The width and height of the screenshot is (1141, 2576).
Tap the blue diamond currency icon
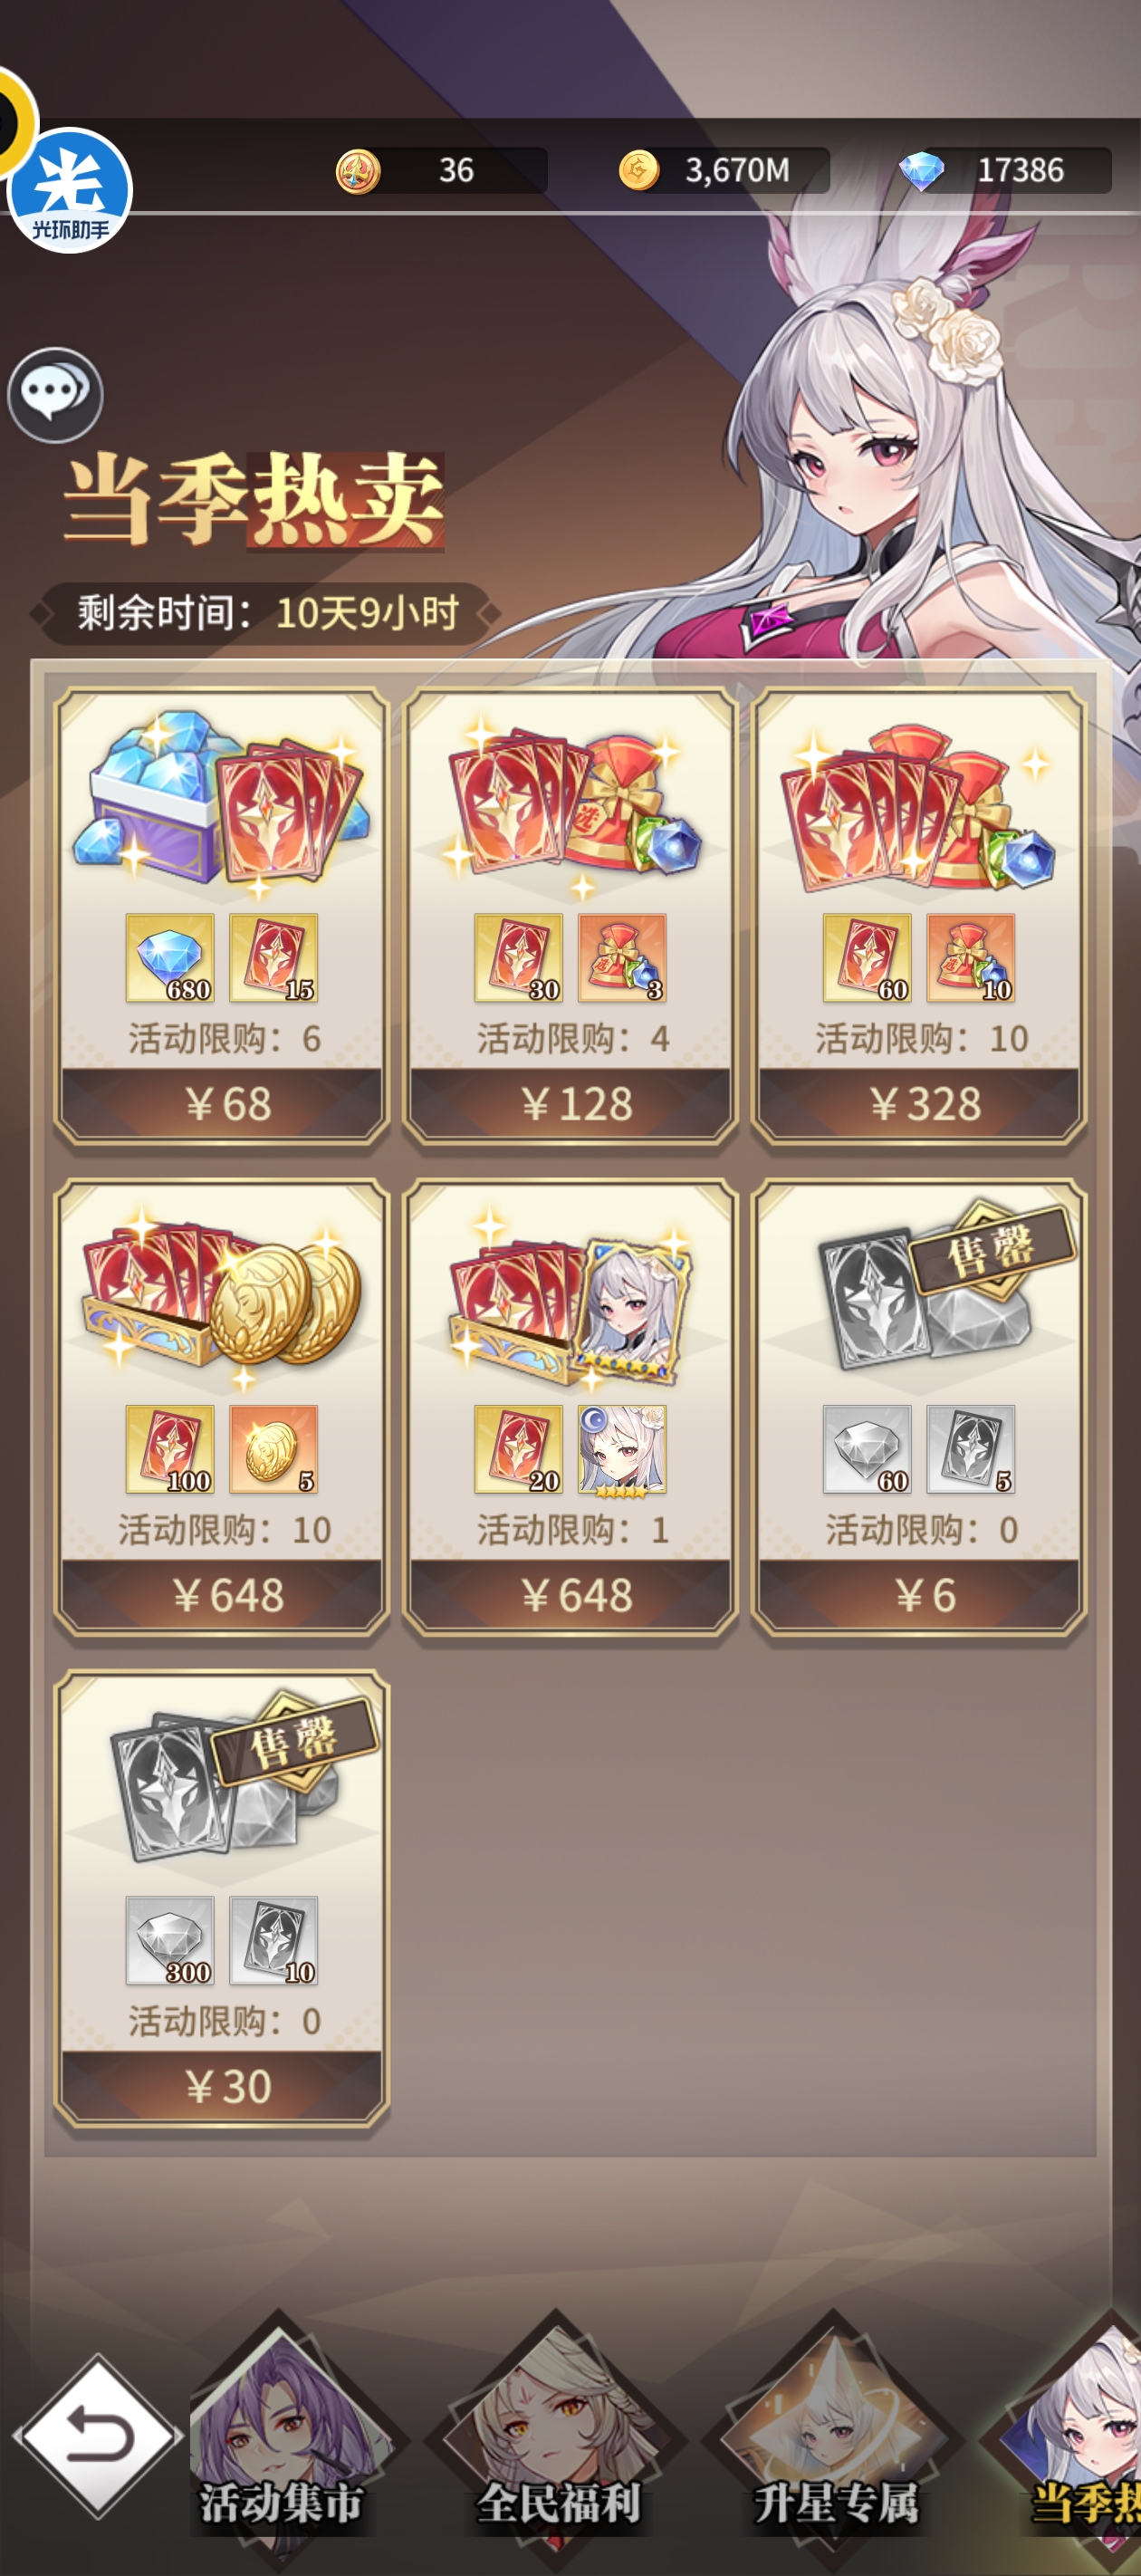tap(921, 171)
